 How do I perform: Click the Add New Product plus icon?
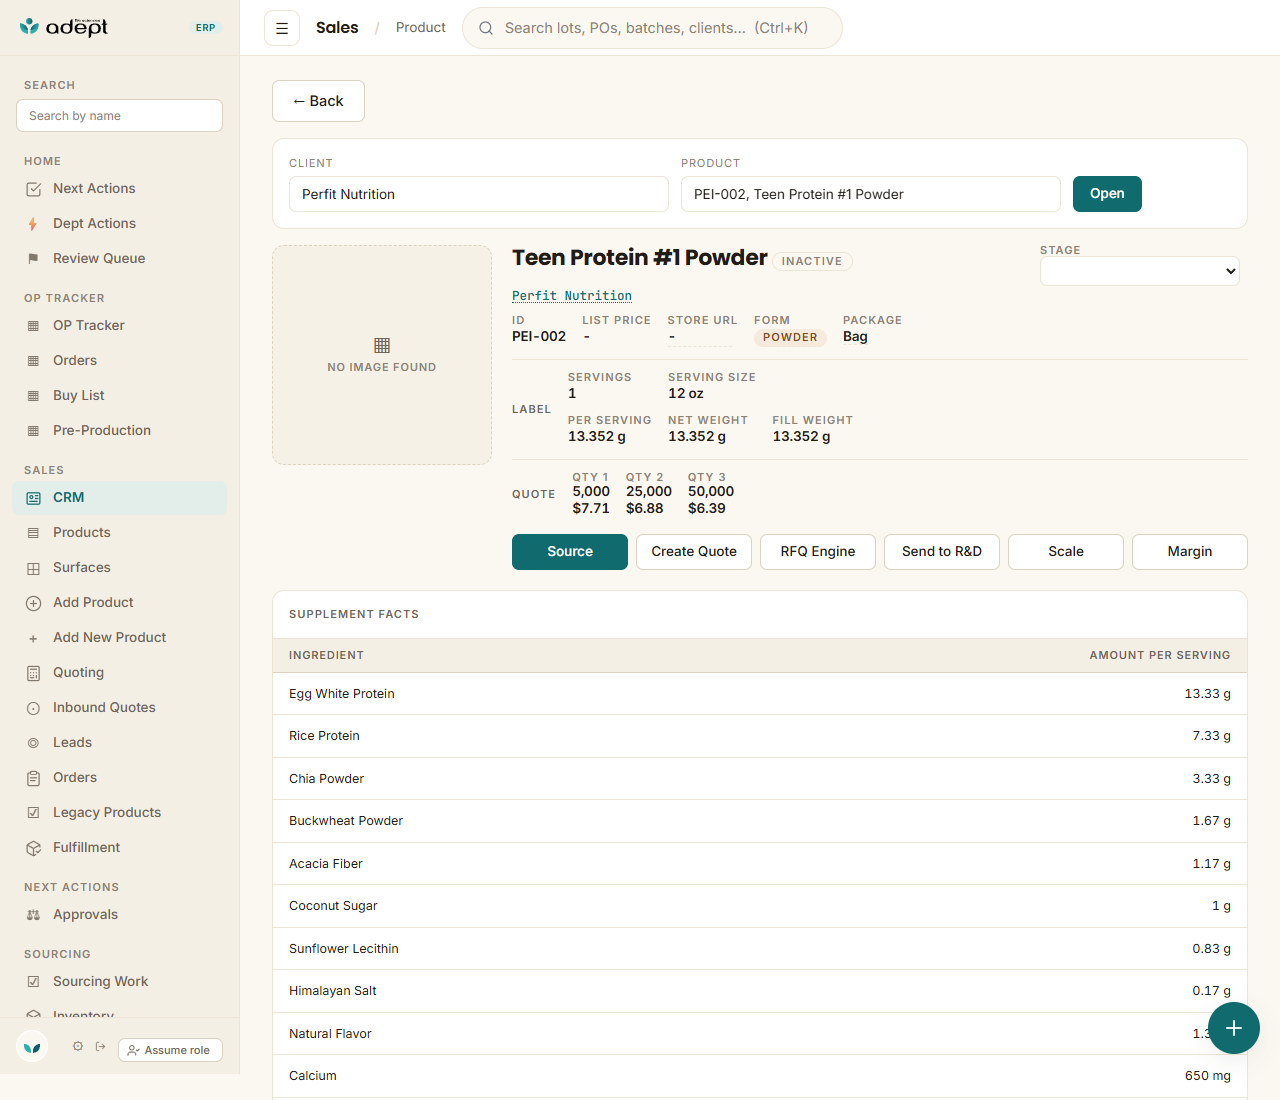point(34,638)
